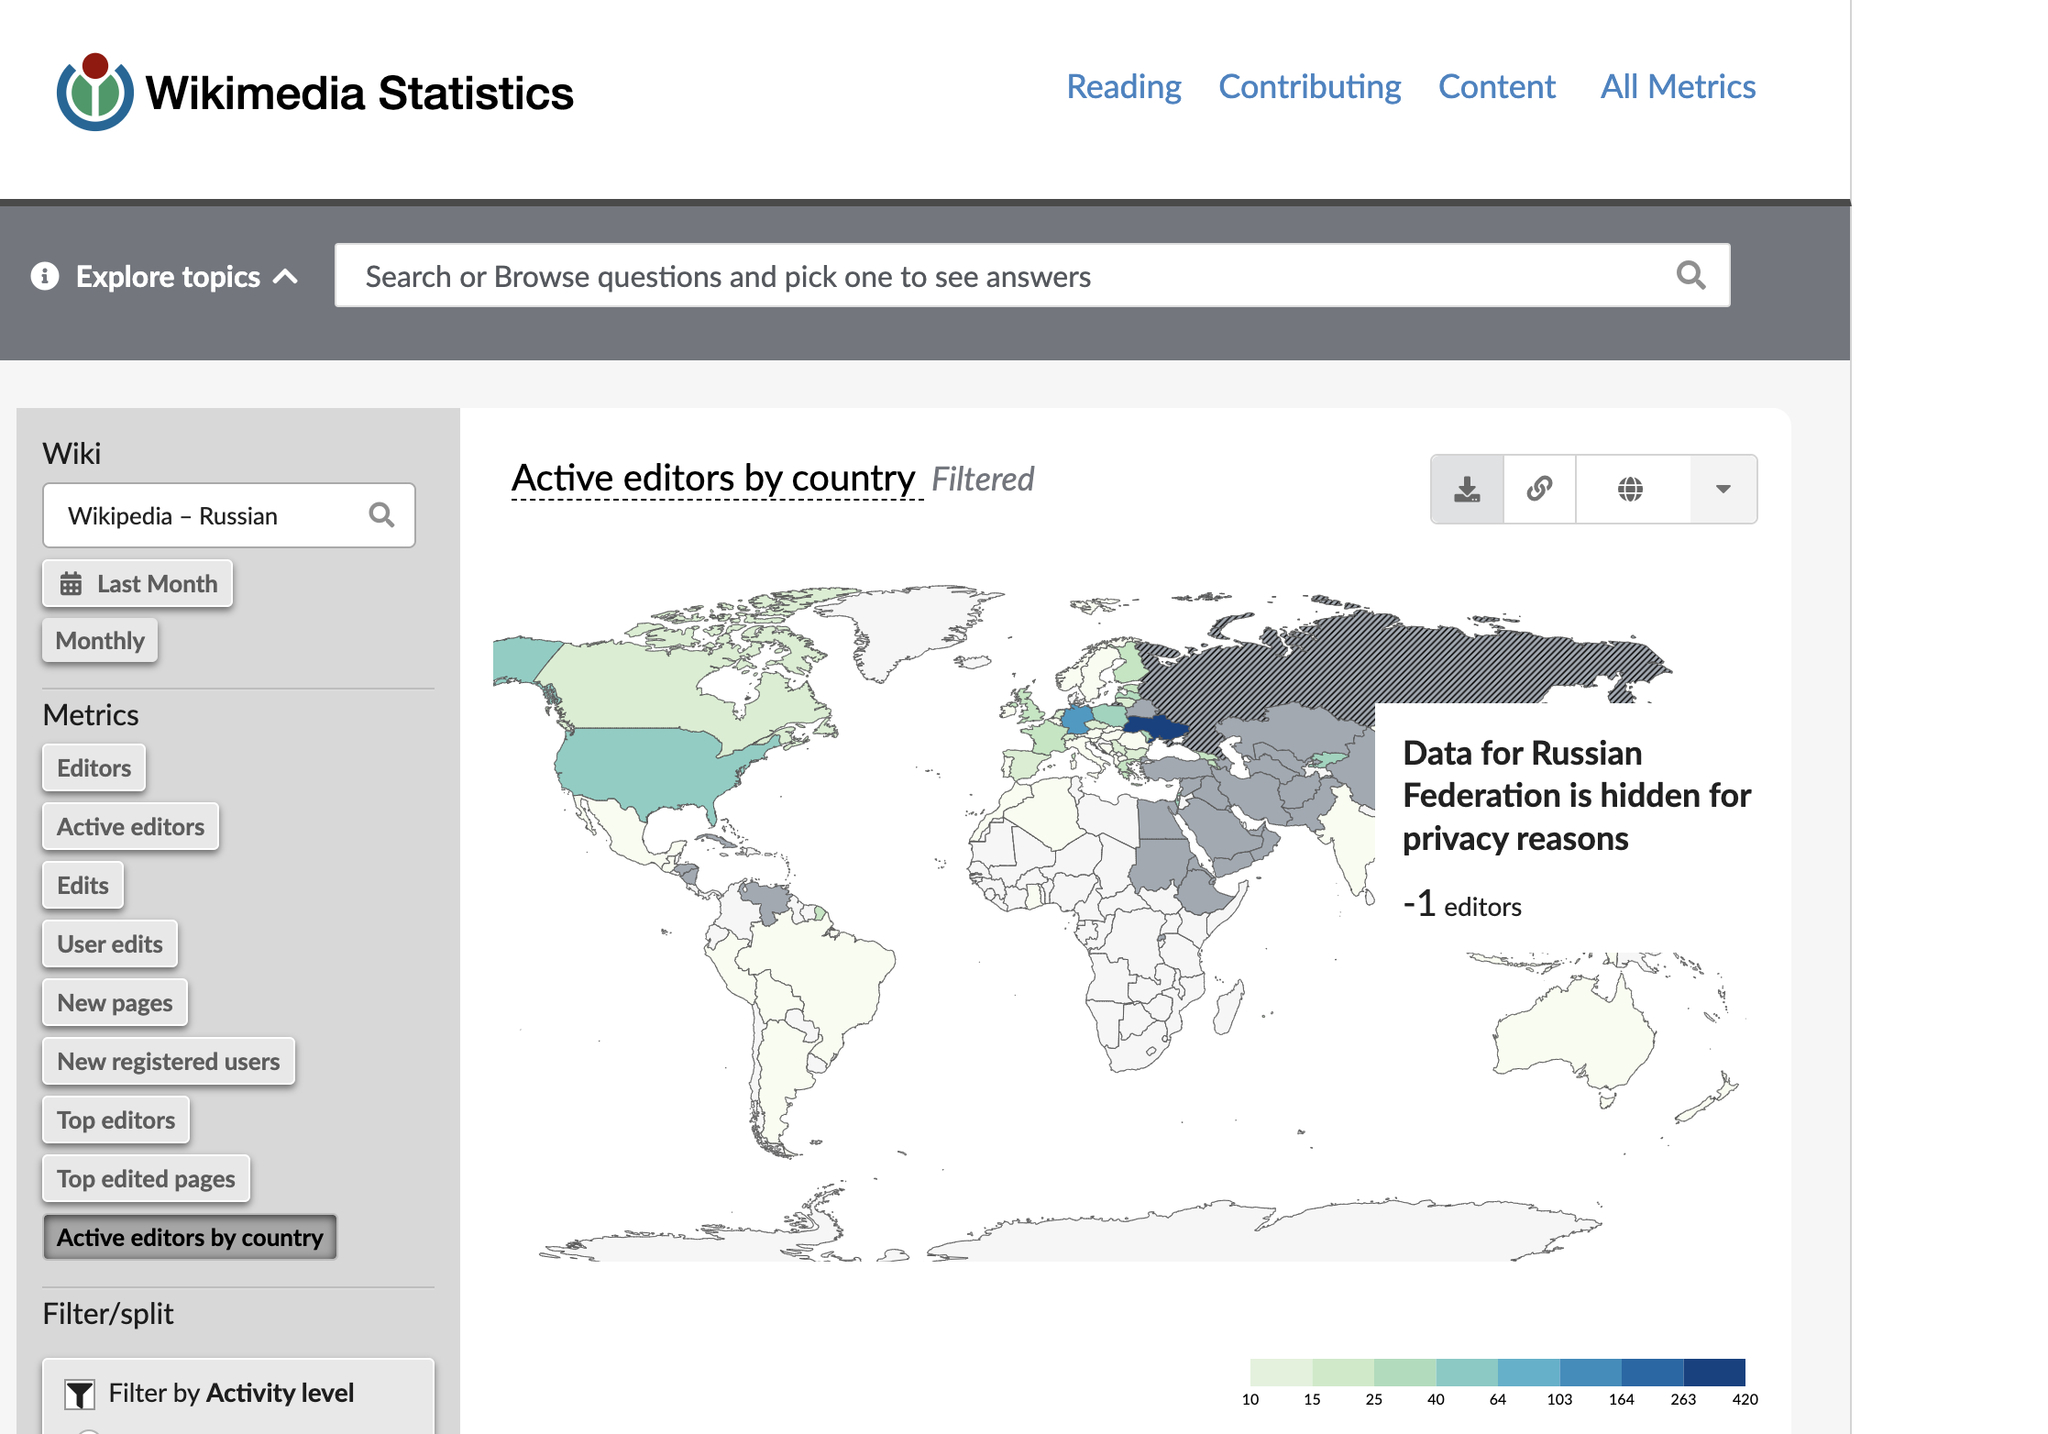Image resolution: width=2048 pixels, height=1434 pixels.
Task: Select the New pages metric
Action: 115,1003
